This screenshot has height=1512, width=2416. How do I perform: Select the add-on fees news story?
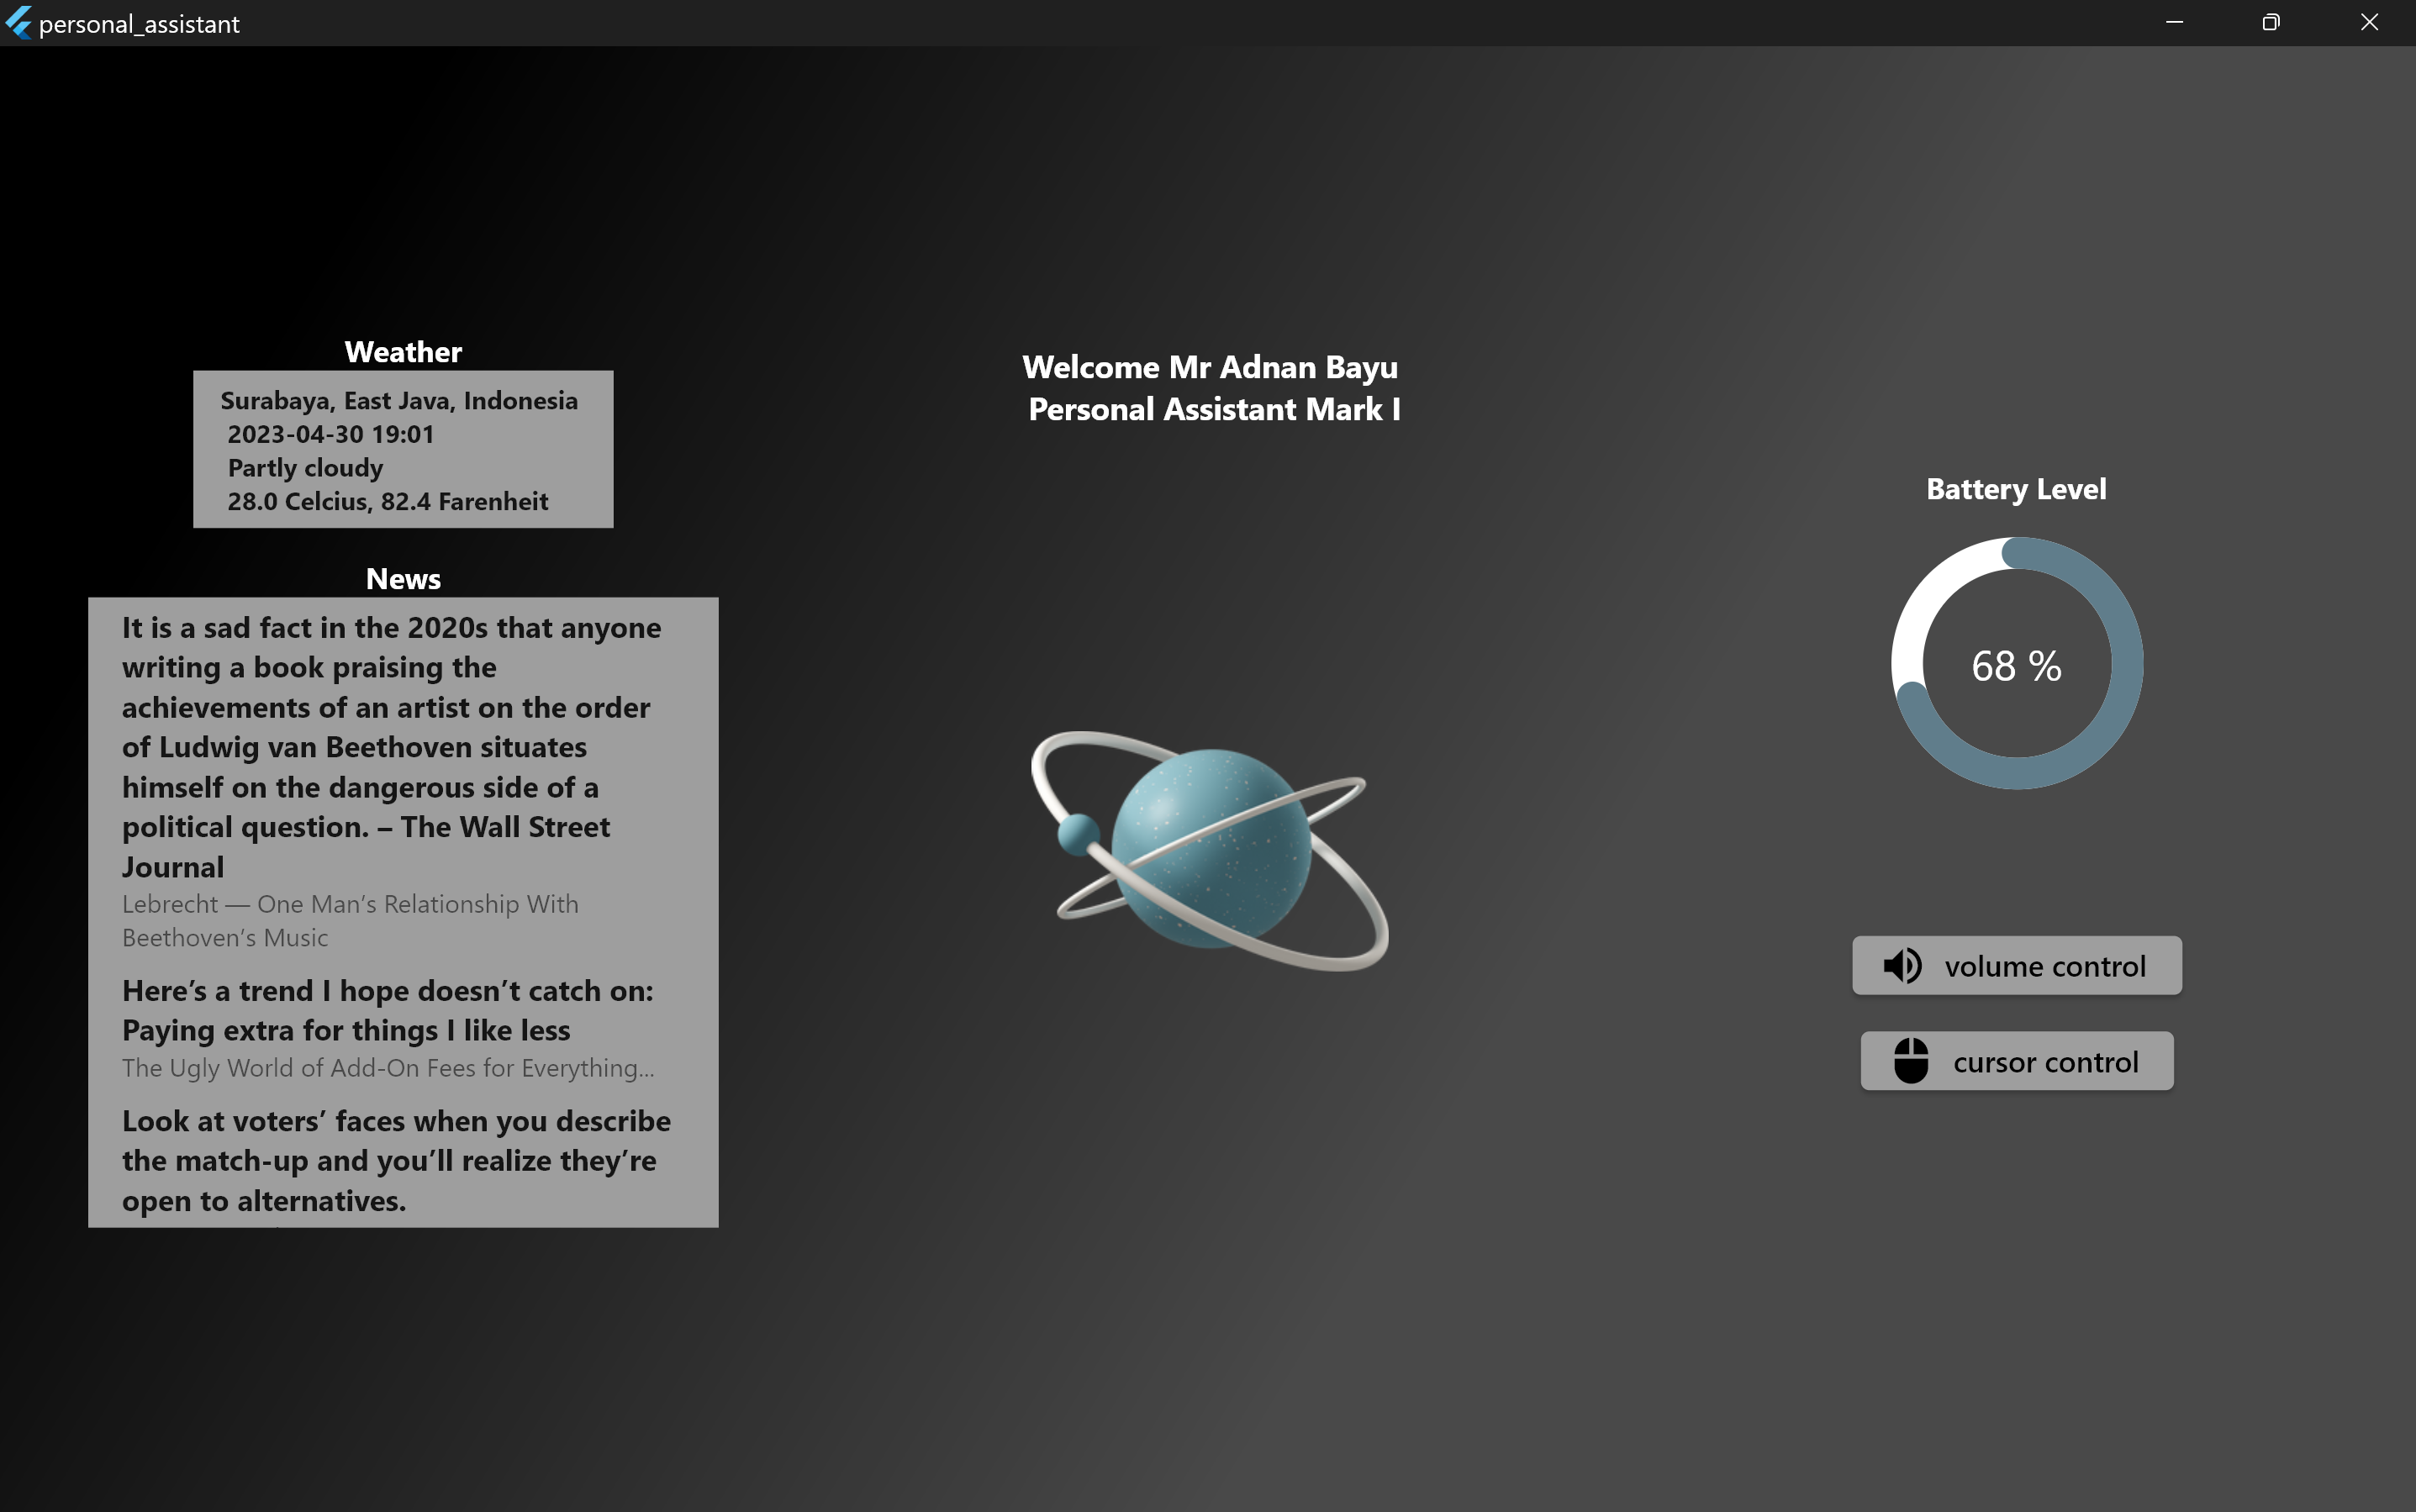pos(388,1010)
